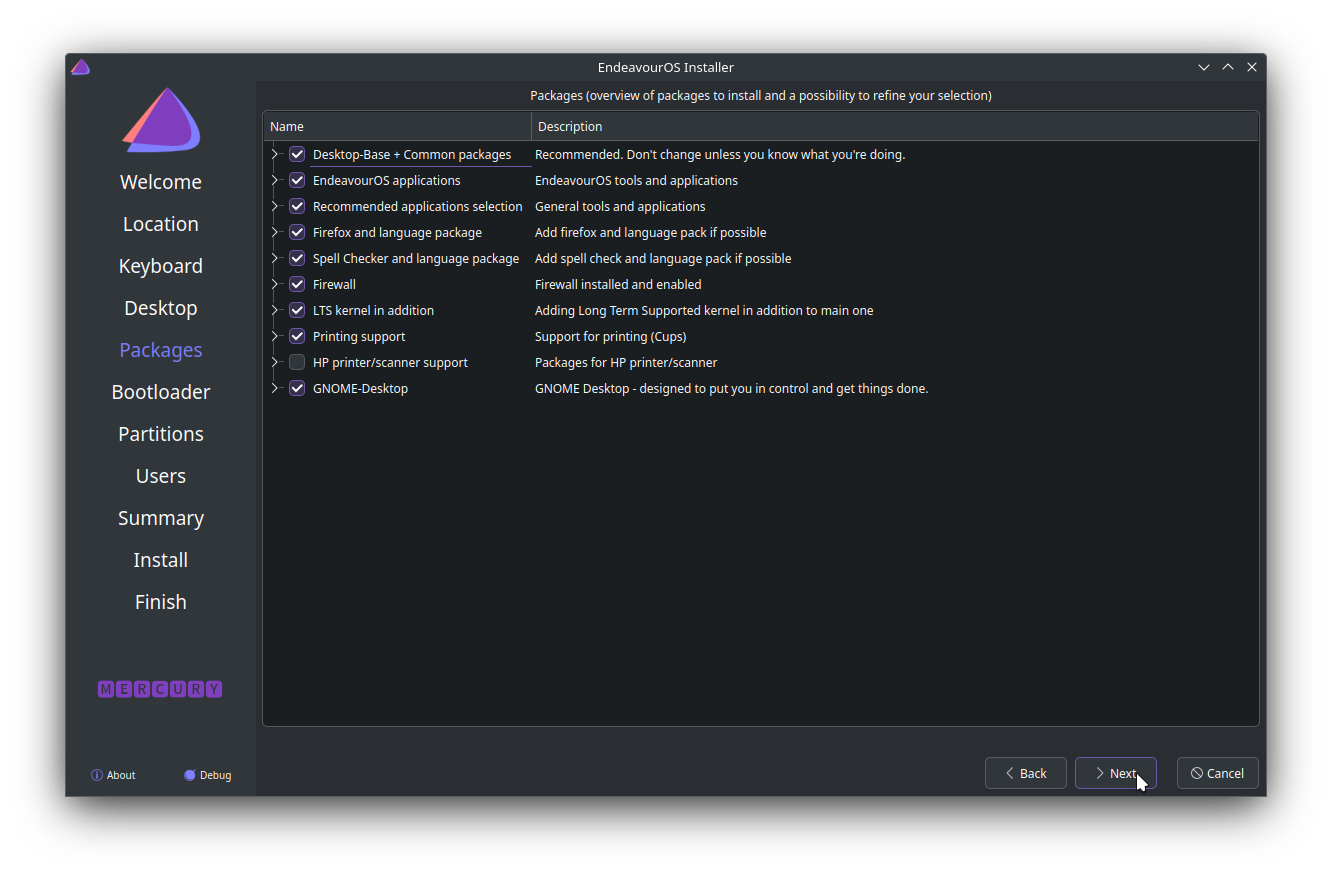Select the Keyboard step
The width and height of the screenshot is (1332, 874).
161,266
